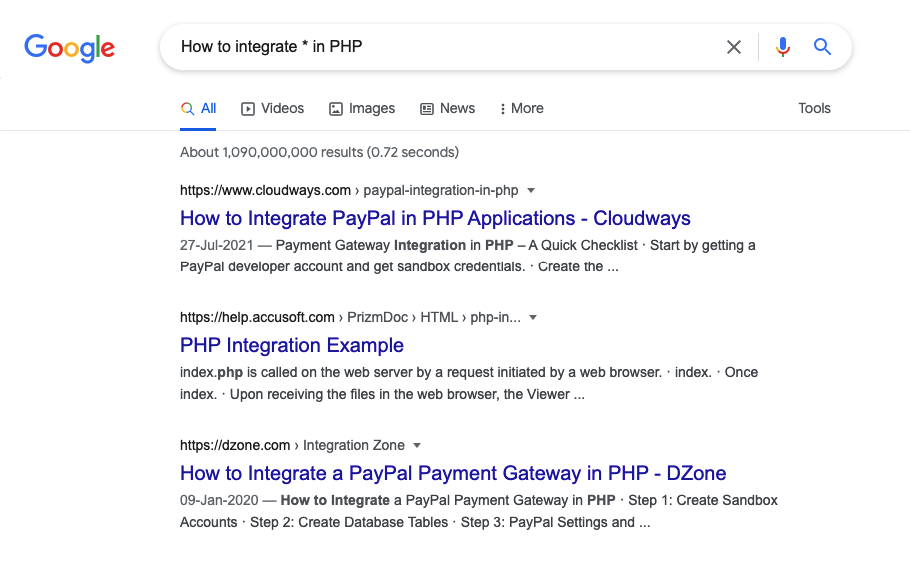
Task: Click the '27-Jul-2021' snippet date
Action: (216, 246)
